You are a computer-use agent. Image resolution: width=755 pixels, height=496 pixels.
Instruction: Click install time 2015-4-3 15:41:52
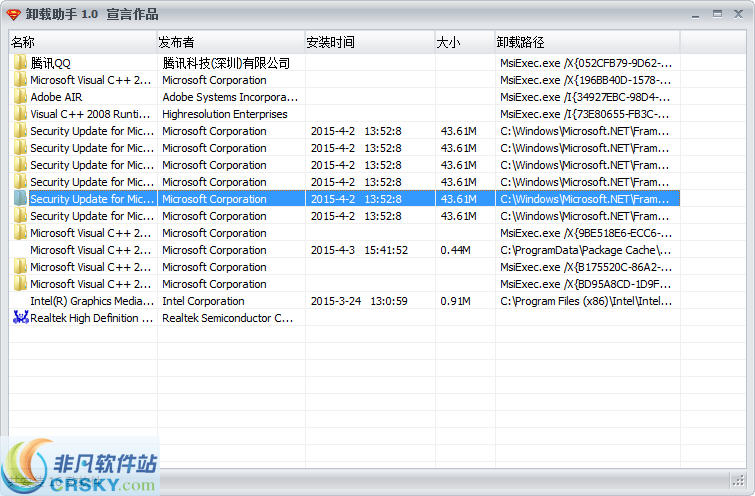click(359, 250)
